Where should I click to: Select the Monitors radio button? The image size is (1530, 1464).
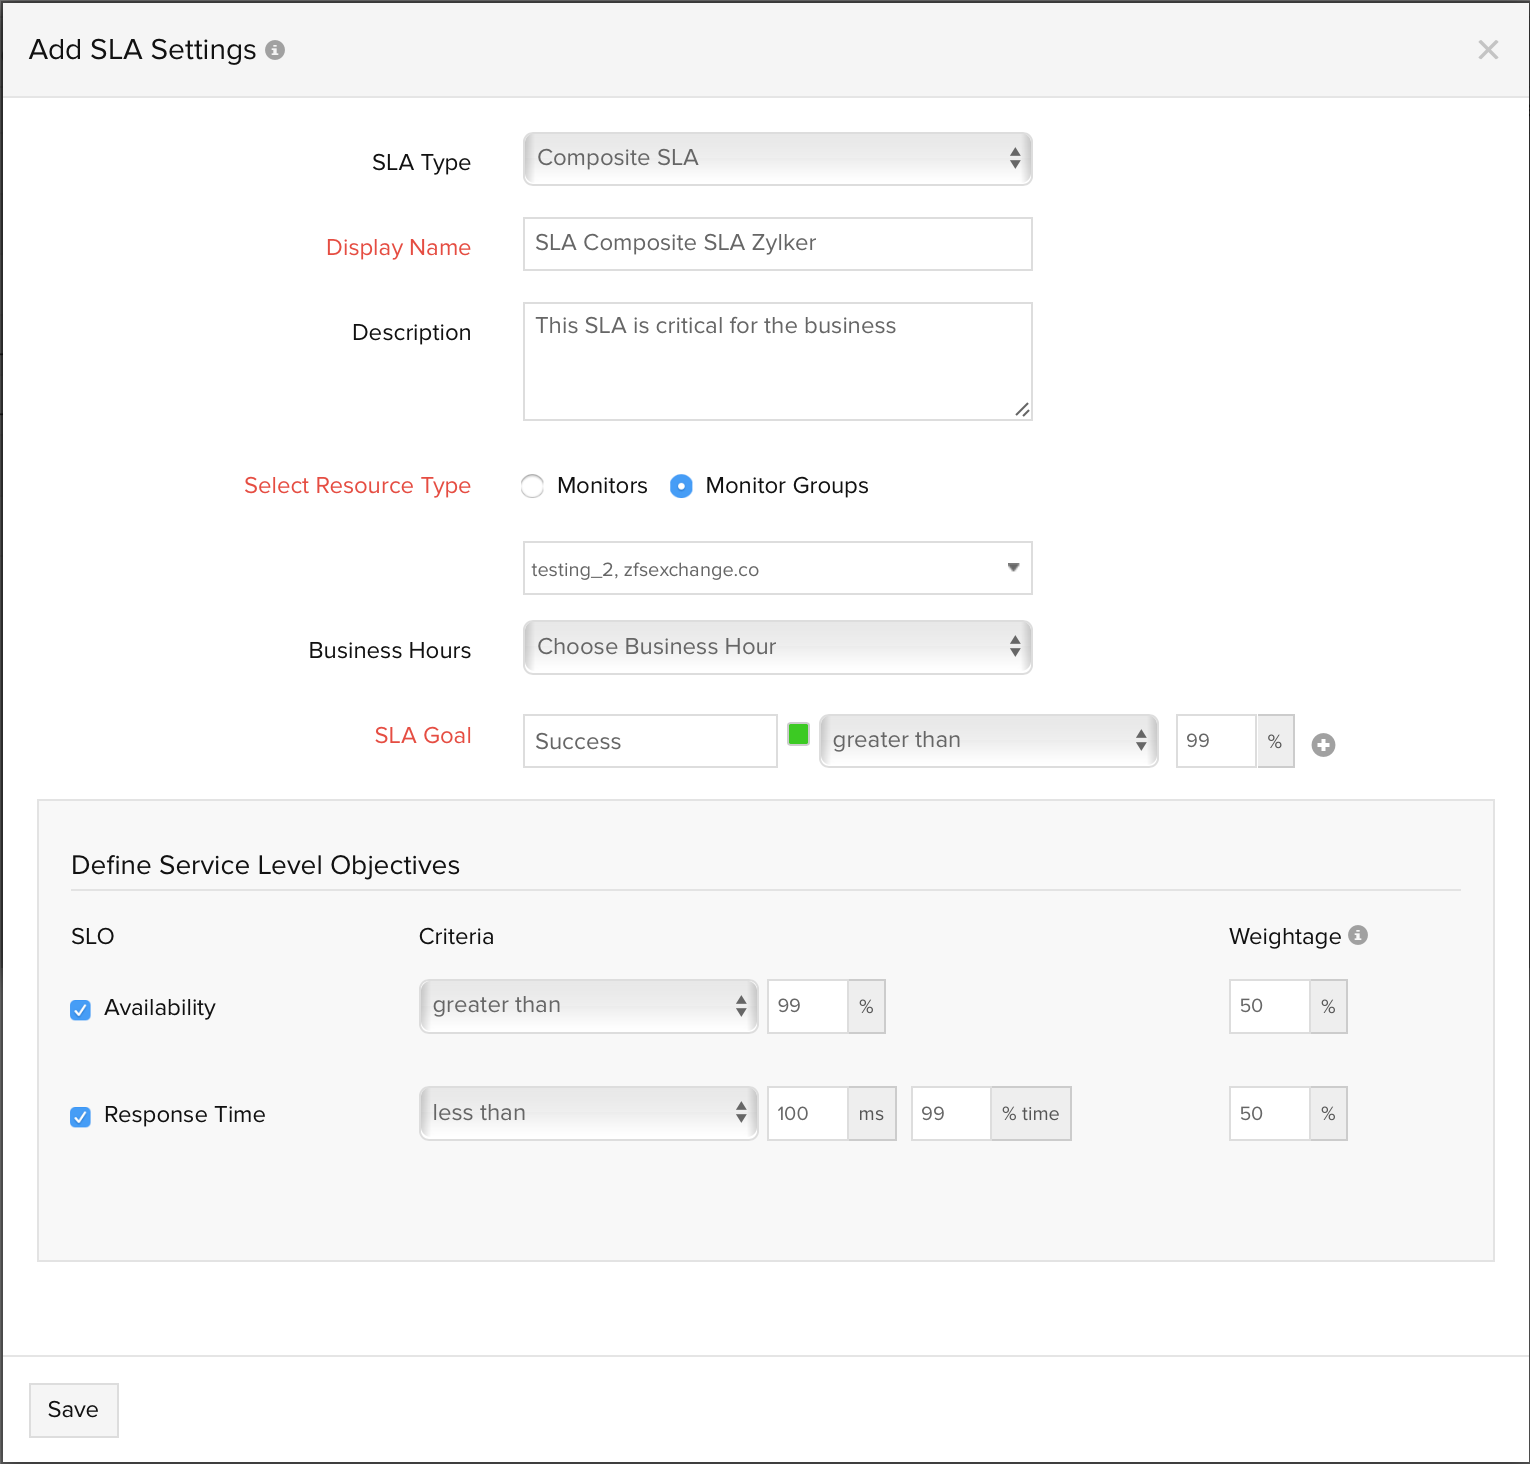tap(533, 486)
